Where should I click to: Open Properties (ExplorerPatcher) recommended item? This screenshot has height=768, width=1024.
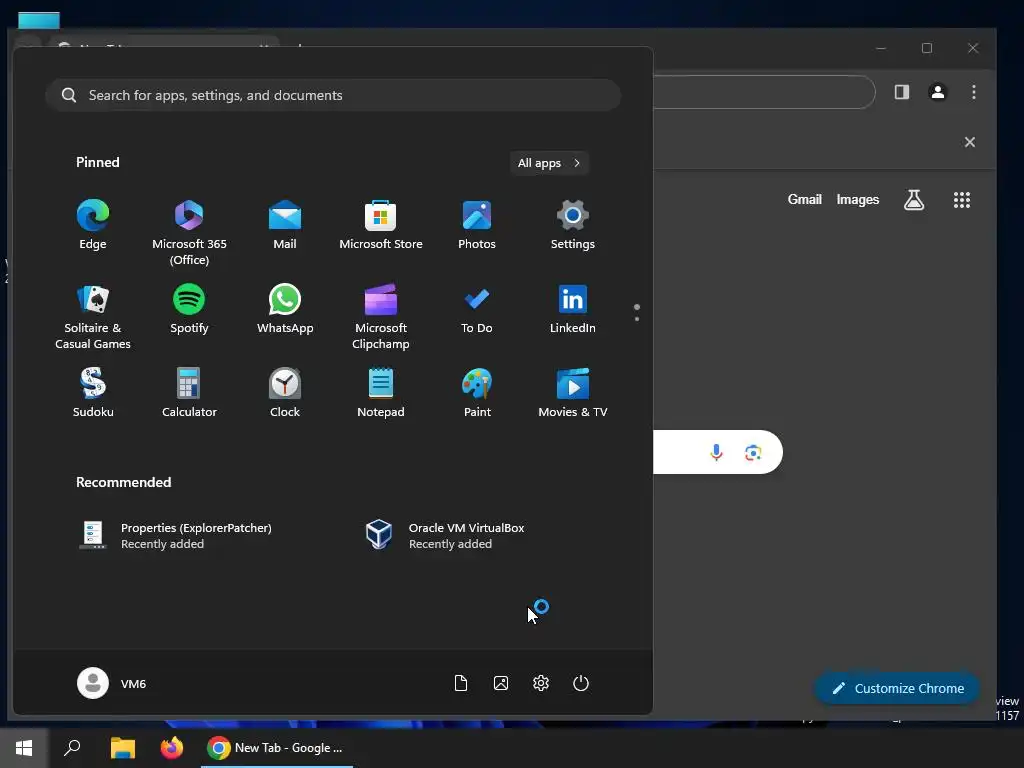click(x=175, y=536)
